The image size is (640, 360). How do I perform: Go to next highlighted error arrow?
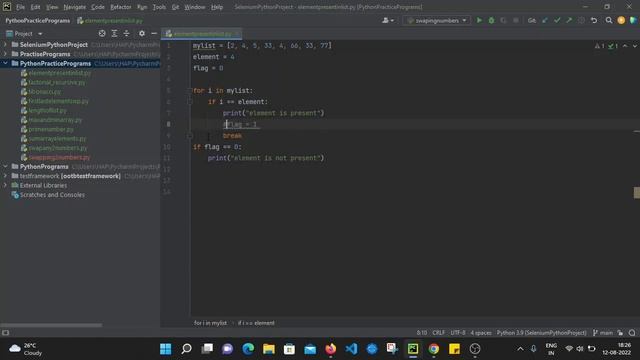click(x=635, y=46)
